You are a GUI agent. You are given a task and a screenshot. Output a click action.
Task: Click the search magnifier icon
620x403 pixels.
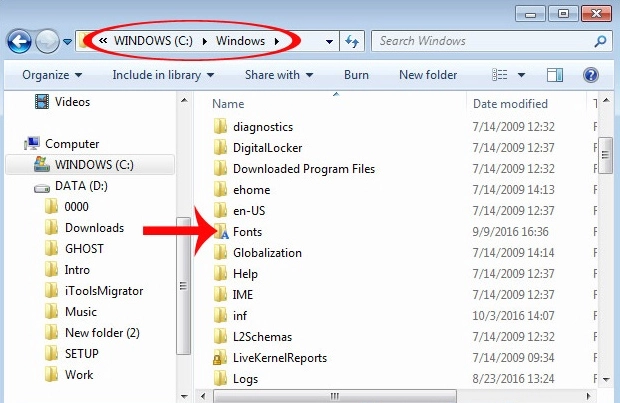click(x=601, y=41)
